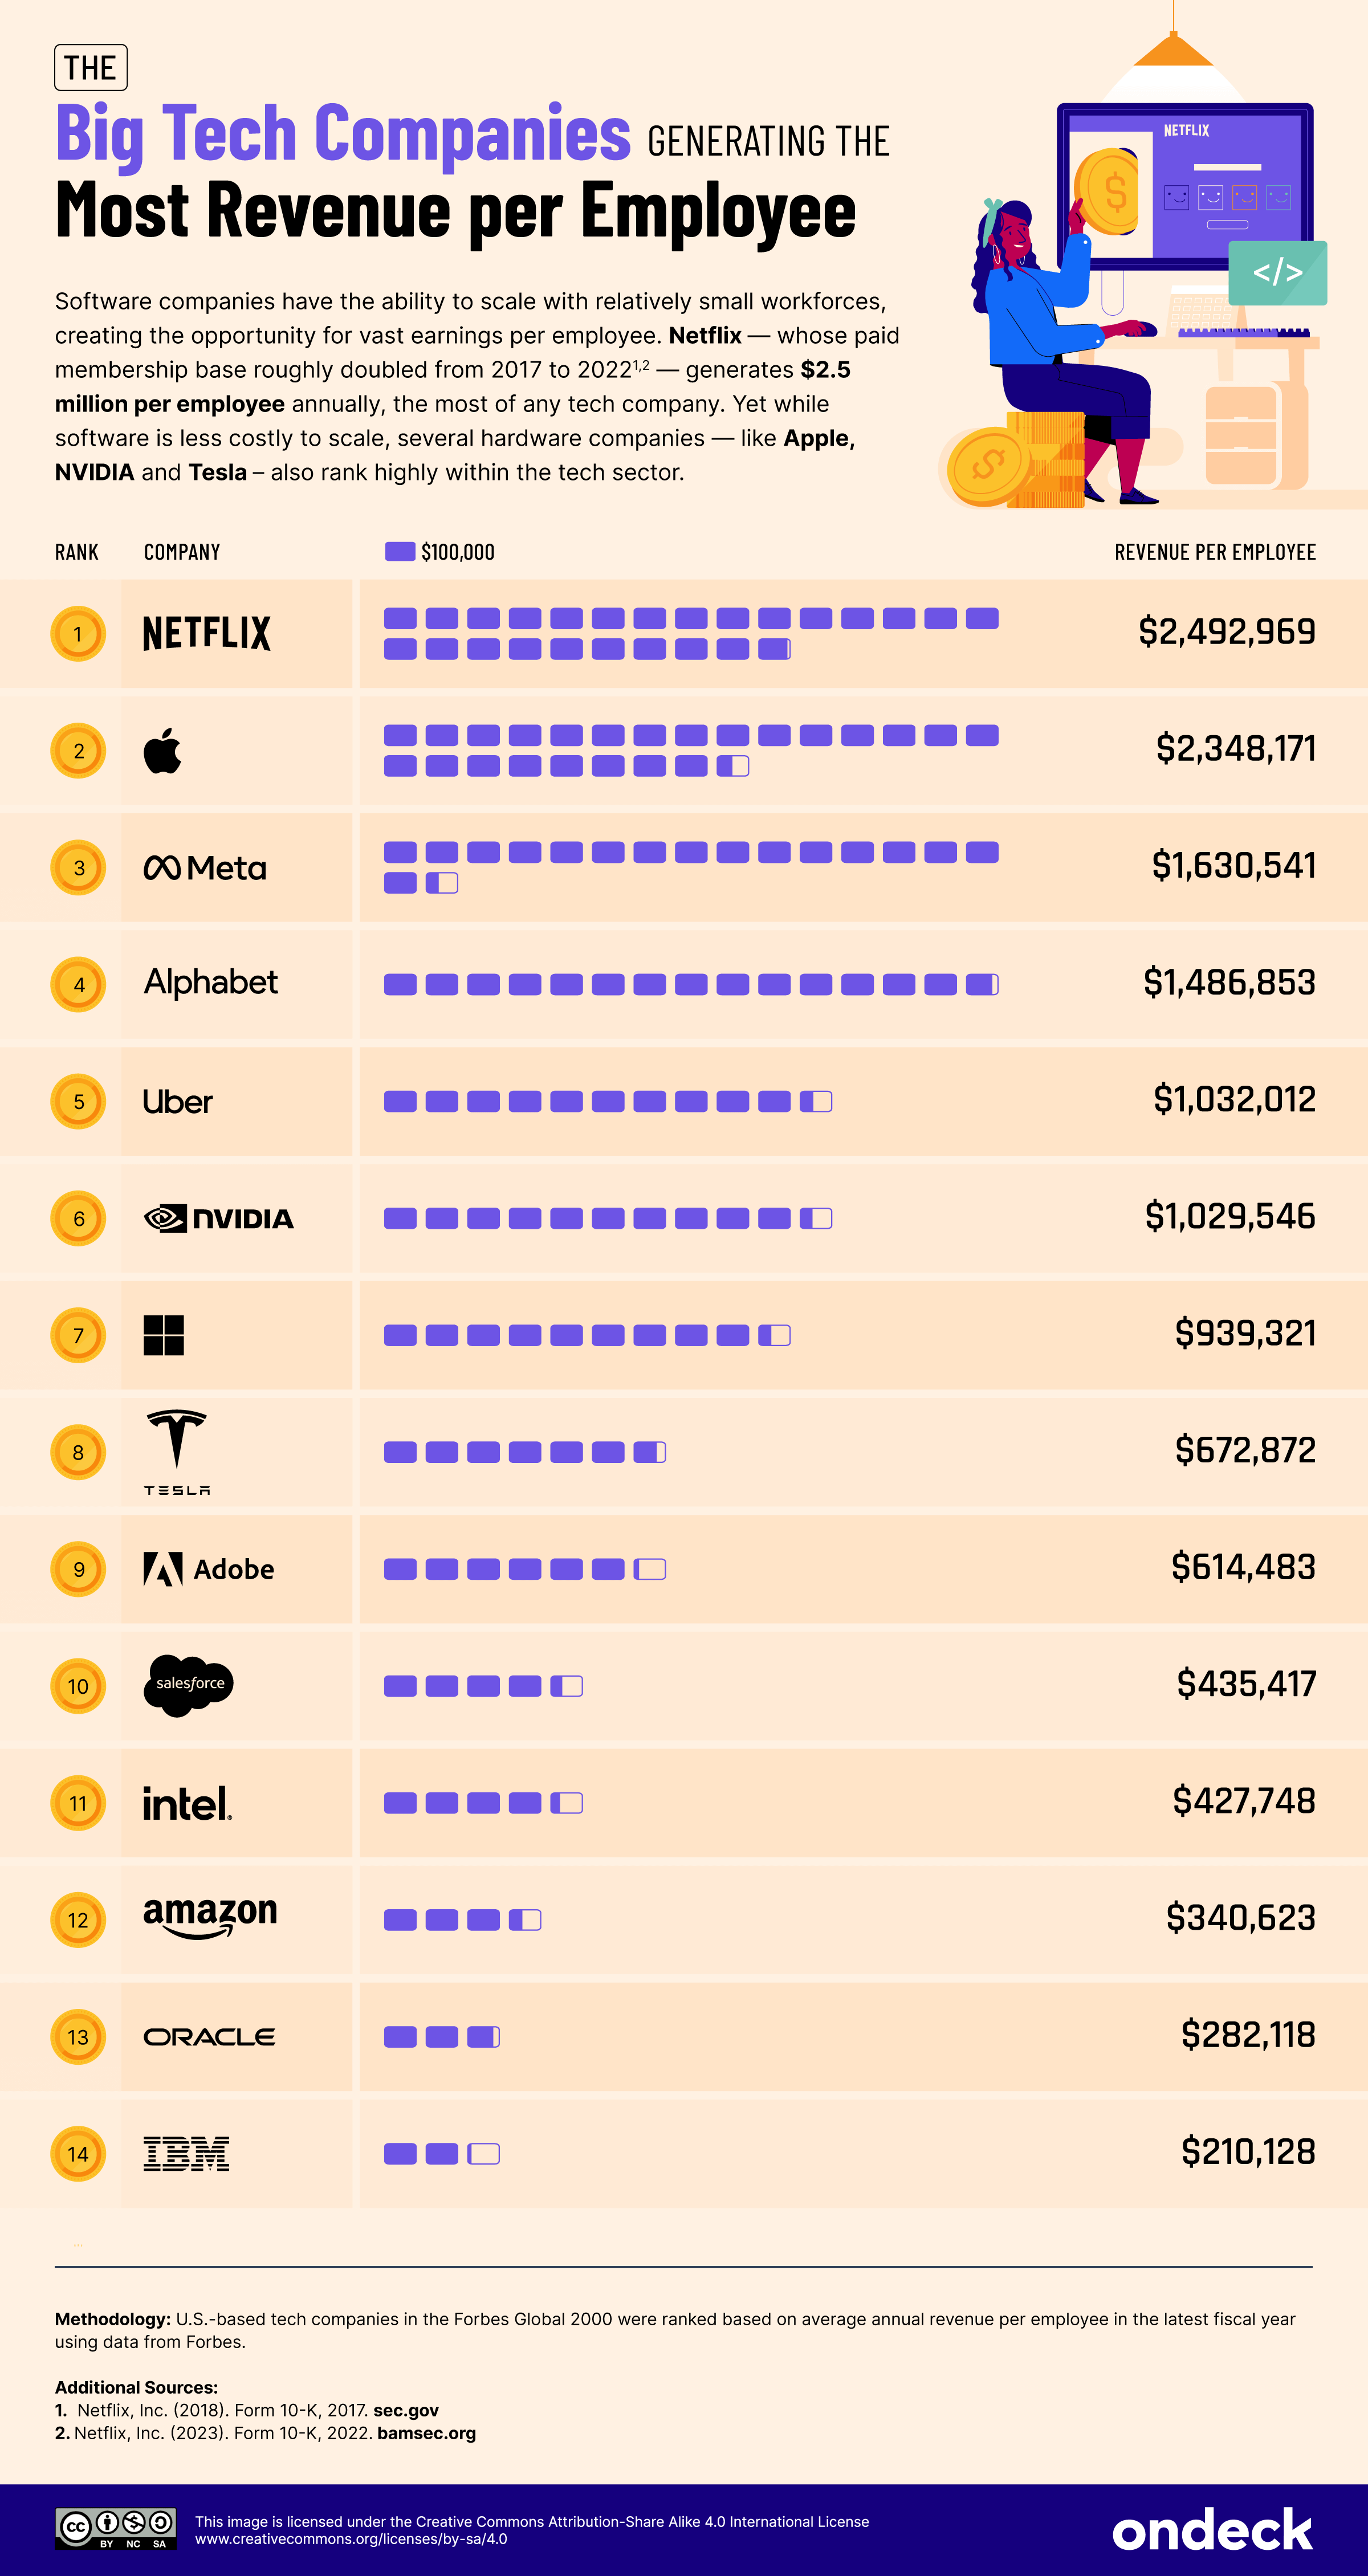Viewport: 1368px width, 2576px height.
Task: Select the Meta logo
Action: pyautogui.click(x=205, y=868)
